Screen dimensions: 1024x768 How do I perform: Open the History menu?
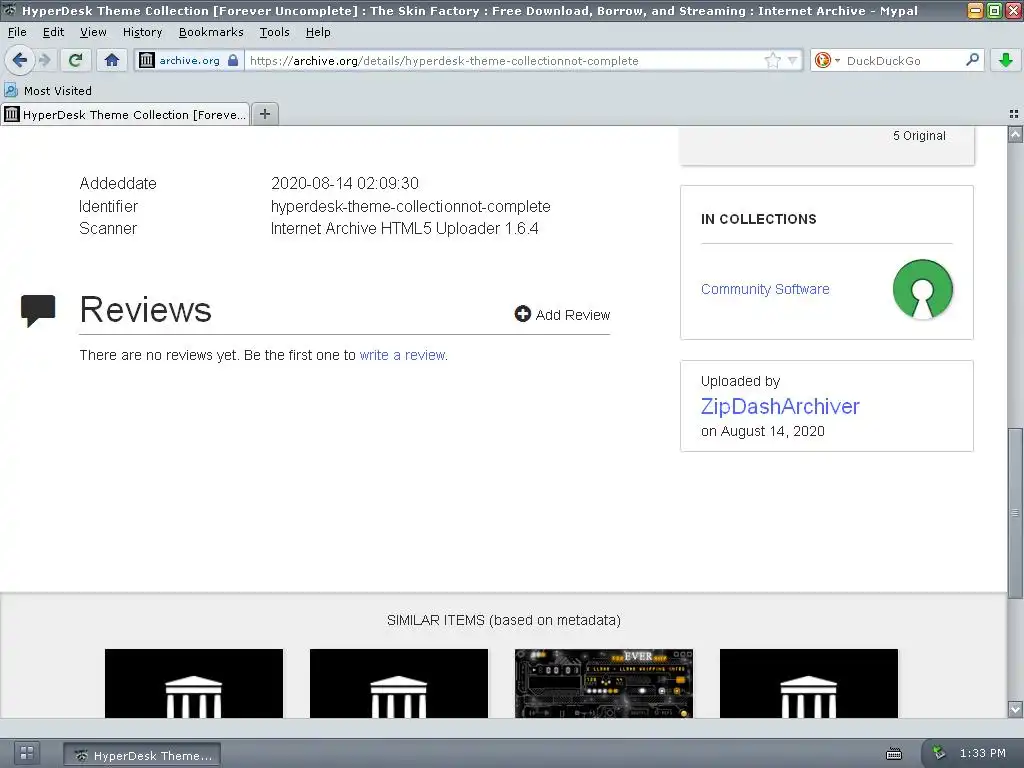(142, 32)
